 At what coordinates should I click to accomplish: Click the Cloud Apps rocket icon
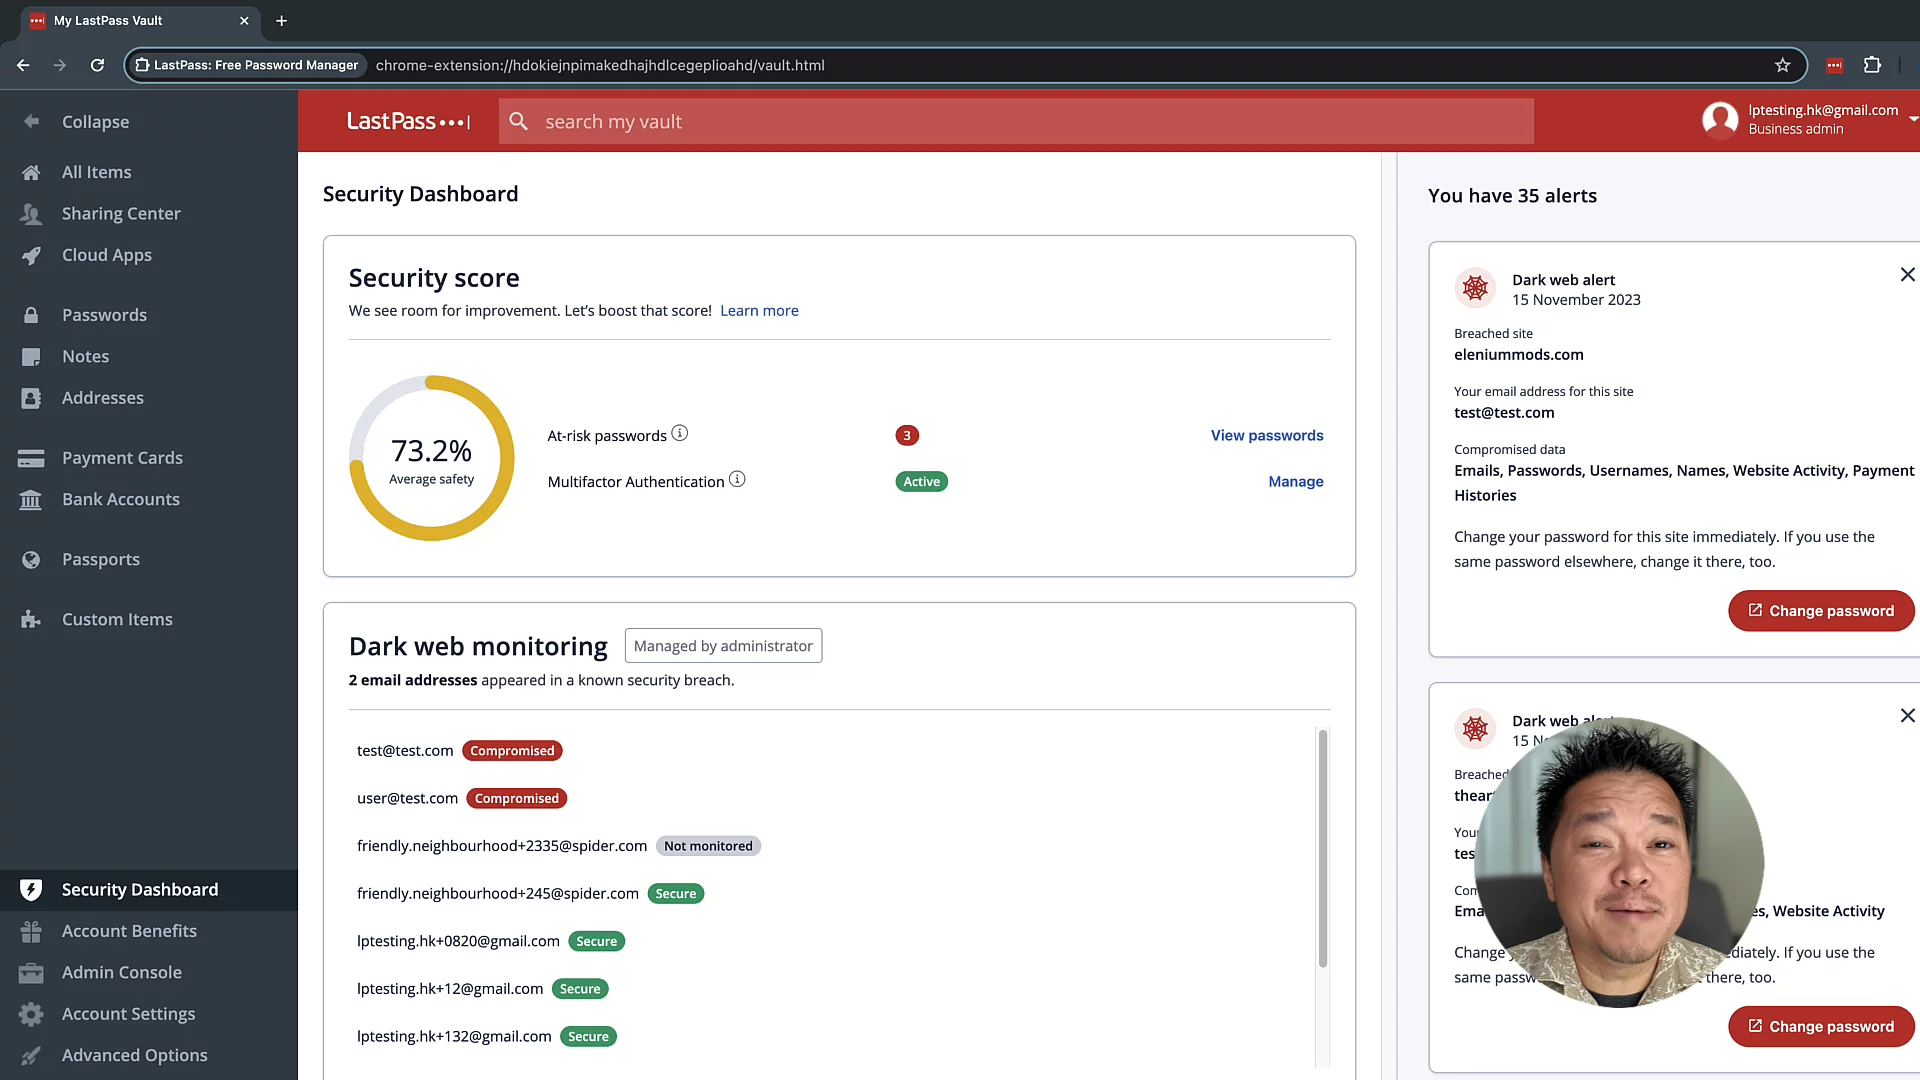click(x=31, y=255)
